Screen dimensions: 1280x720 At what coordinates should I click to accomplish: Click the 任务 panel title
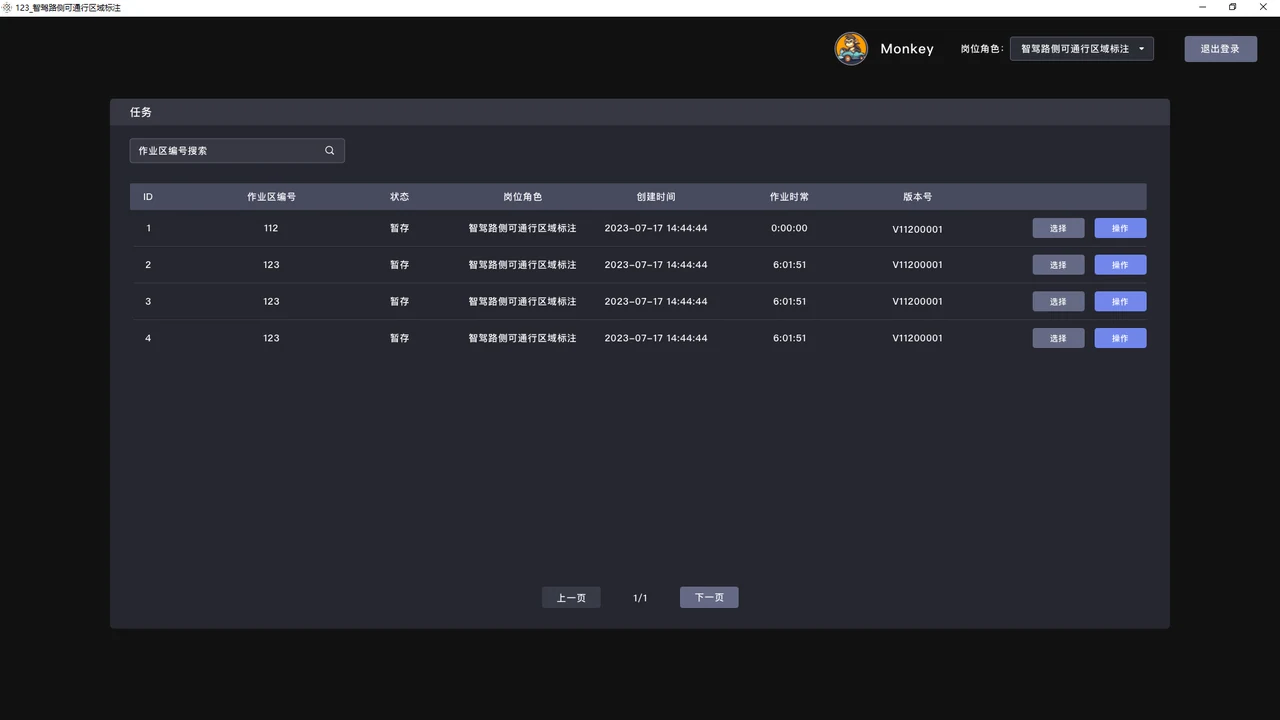(141, 112)
